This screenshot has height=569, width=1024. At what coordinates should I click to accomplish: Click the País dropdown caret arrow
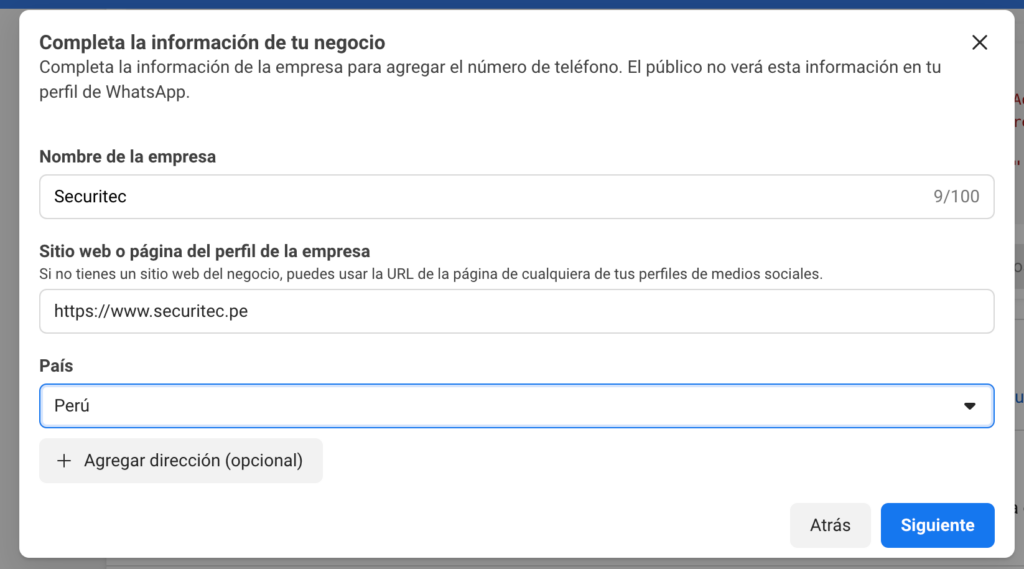tap(969, 406)
